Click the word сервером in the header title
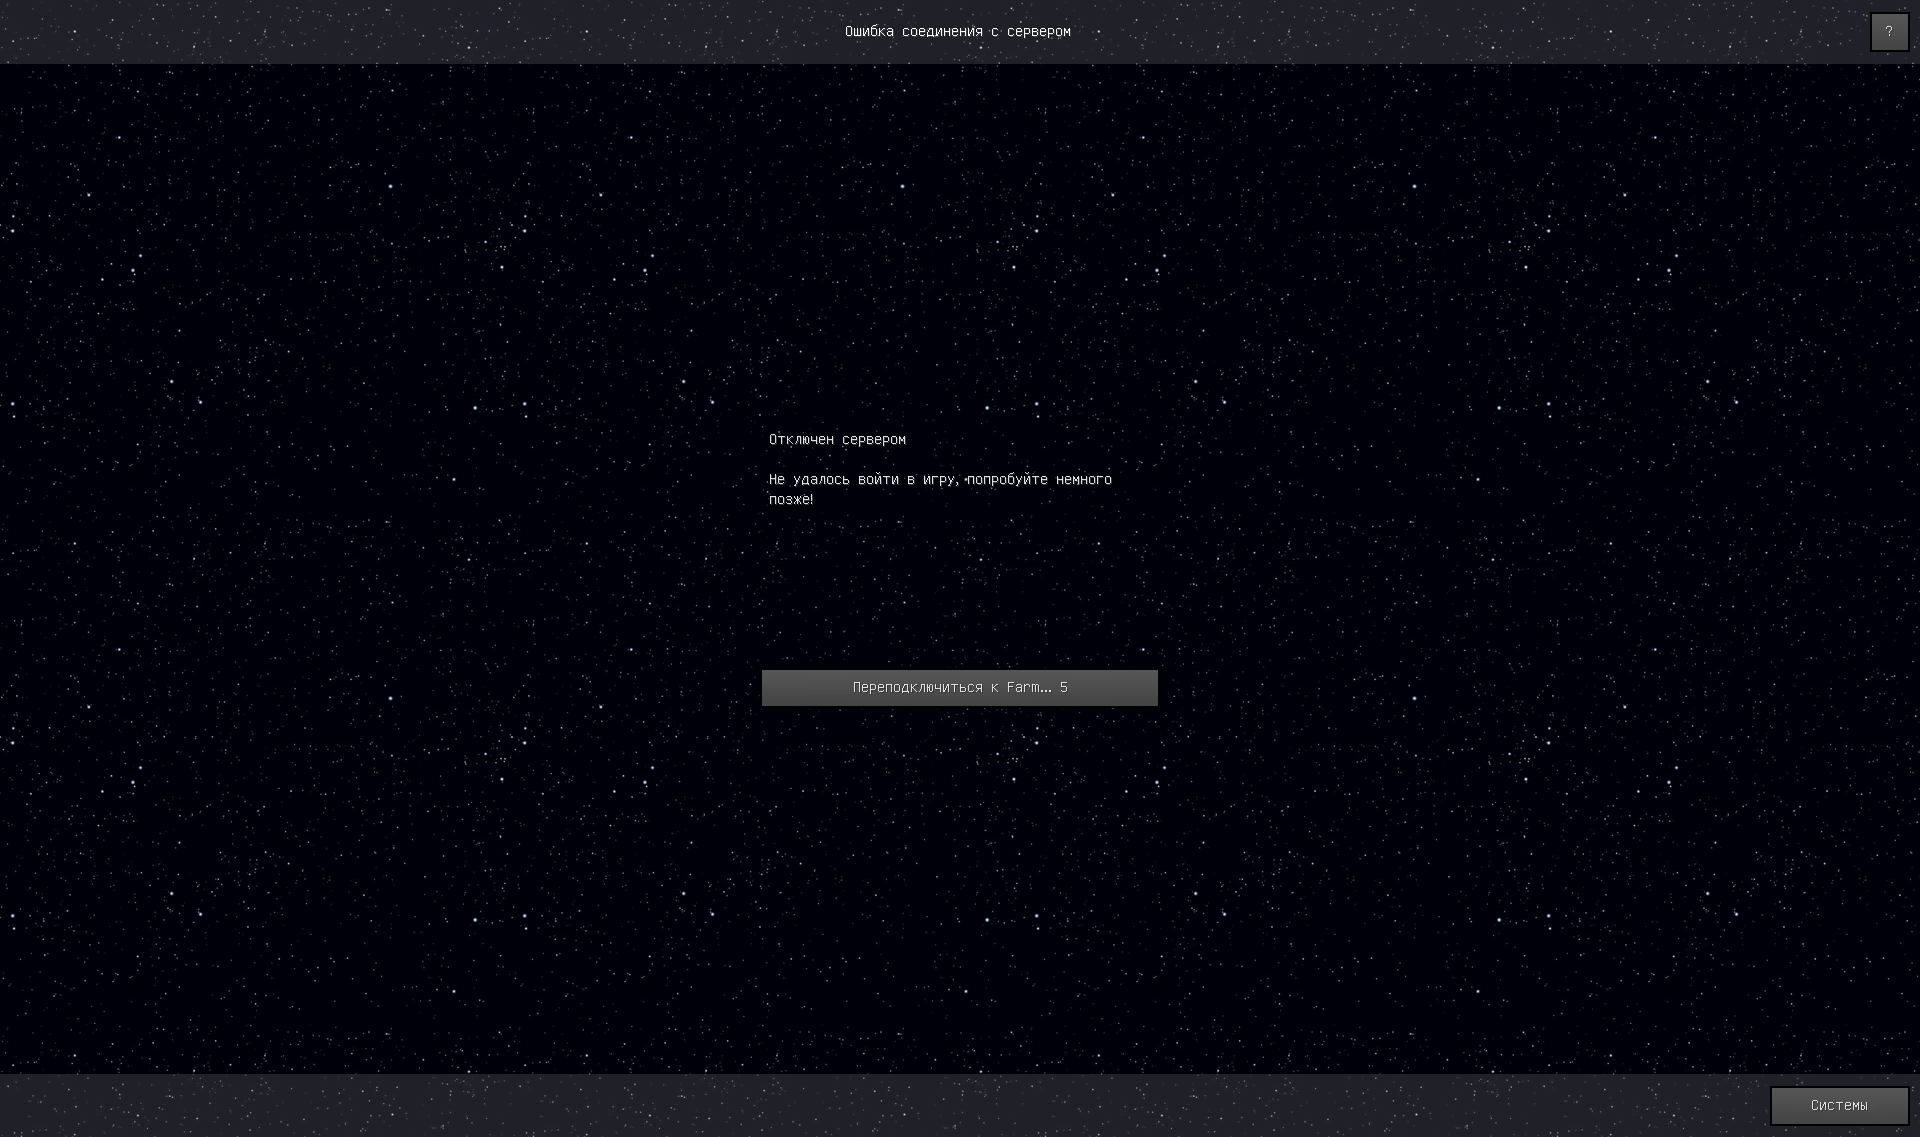 1038,32
